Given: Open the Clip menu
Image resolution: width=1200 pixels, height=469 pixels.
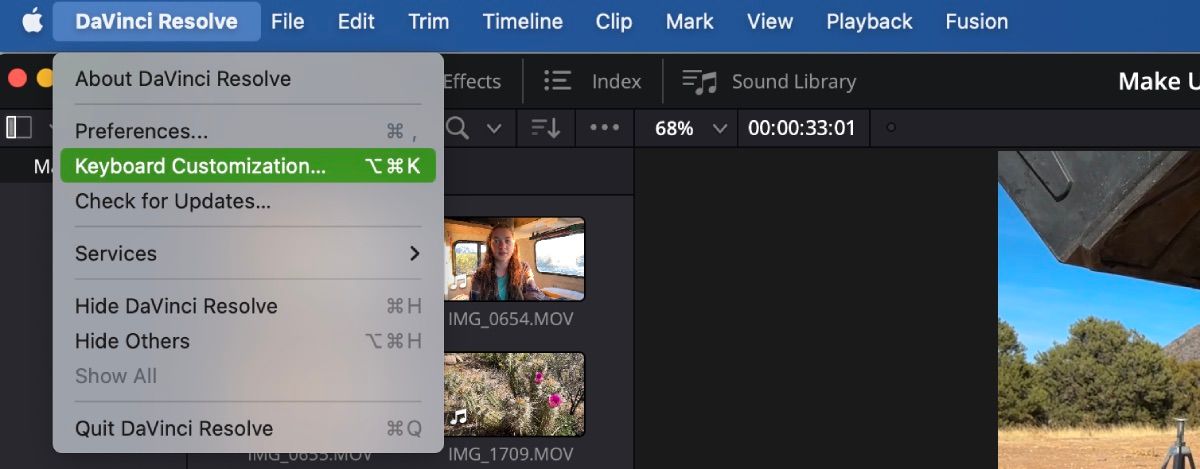Looking at the screenshot, I should pos(613,21).
